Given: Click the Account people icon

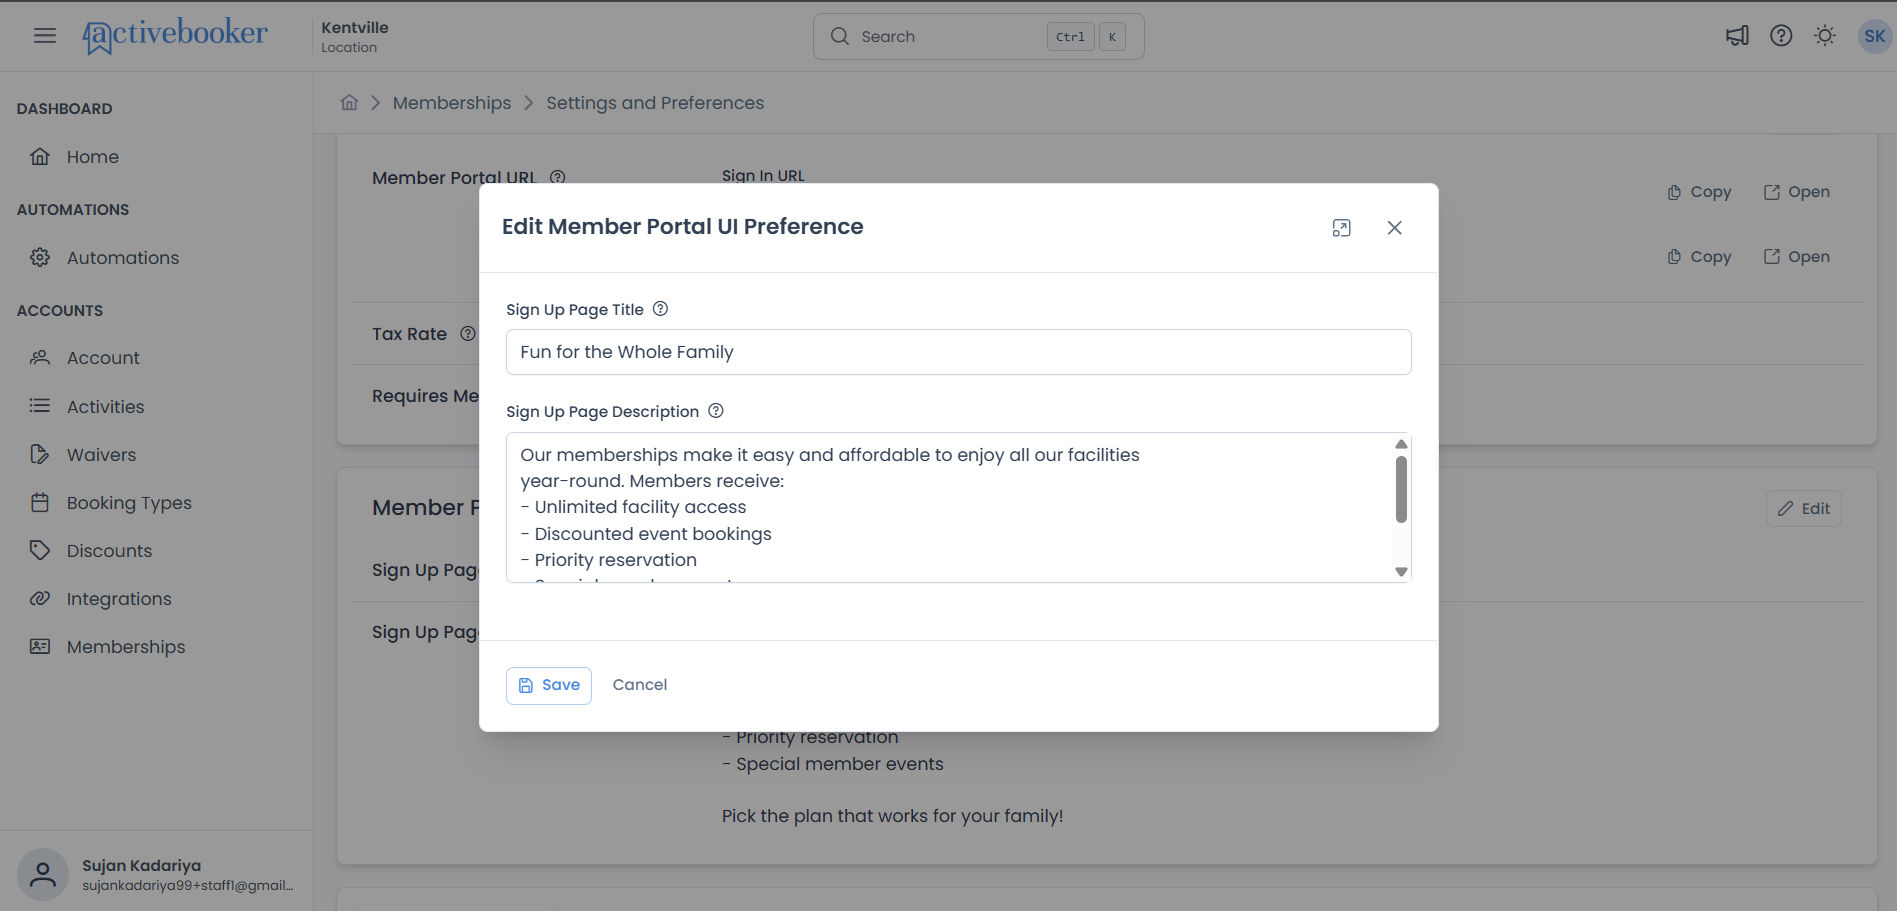Looking at the screenshot, I should click(x=40, y=358).
